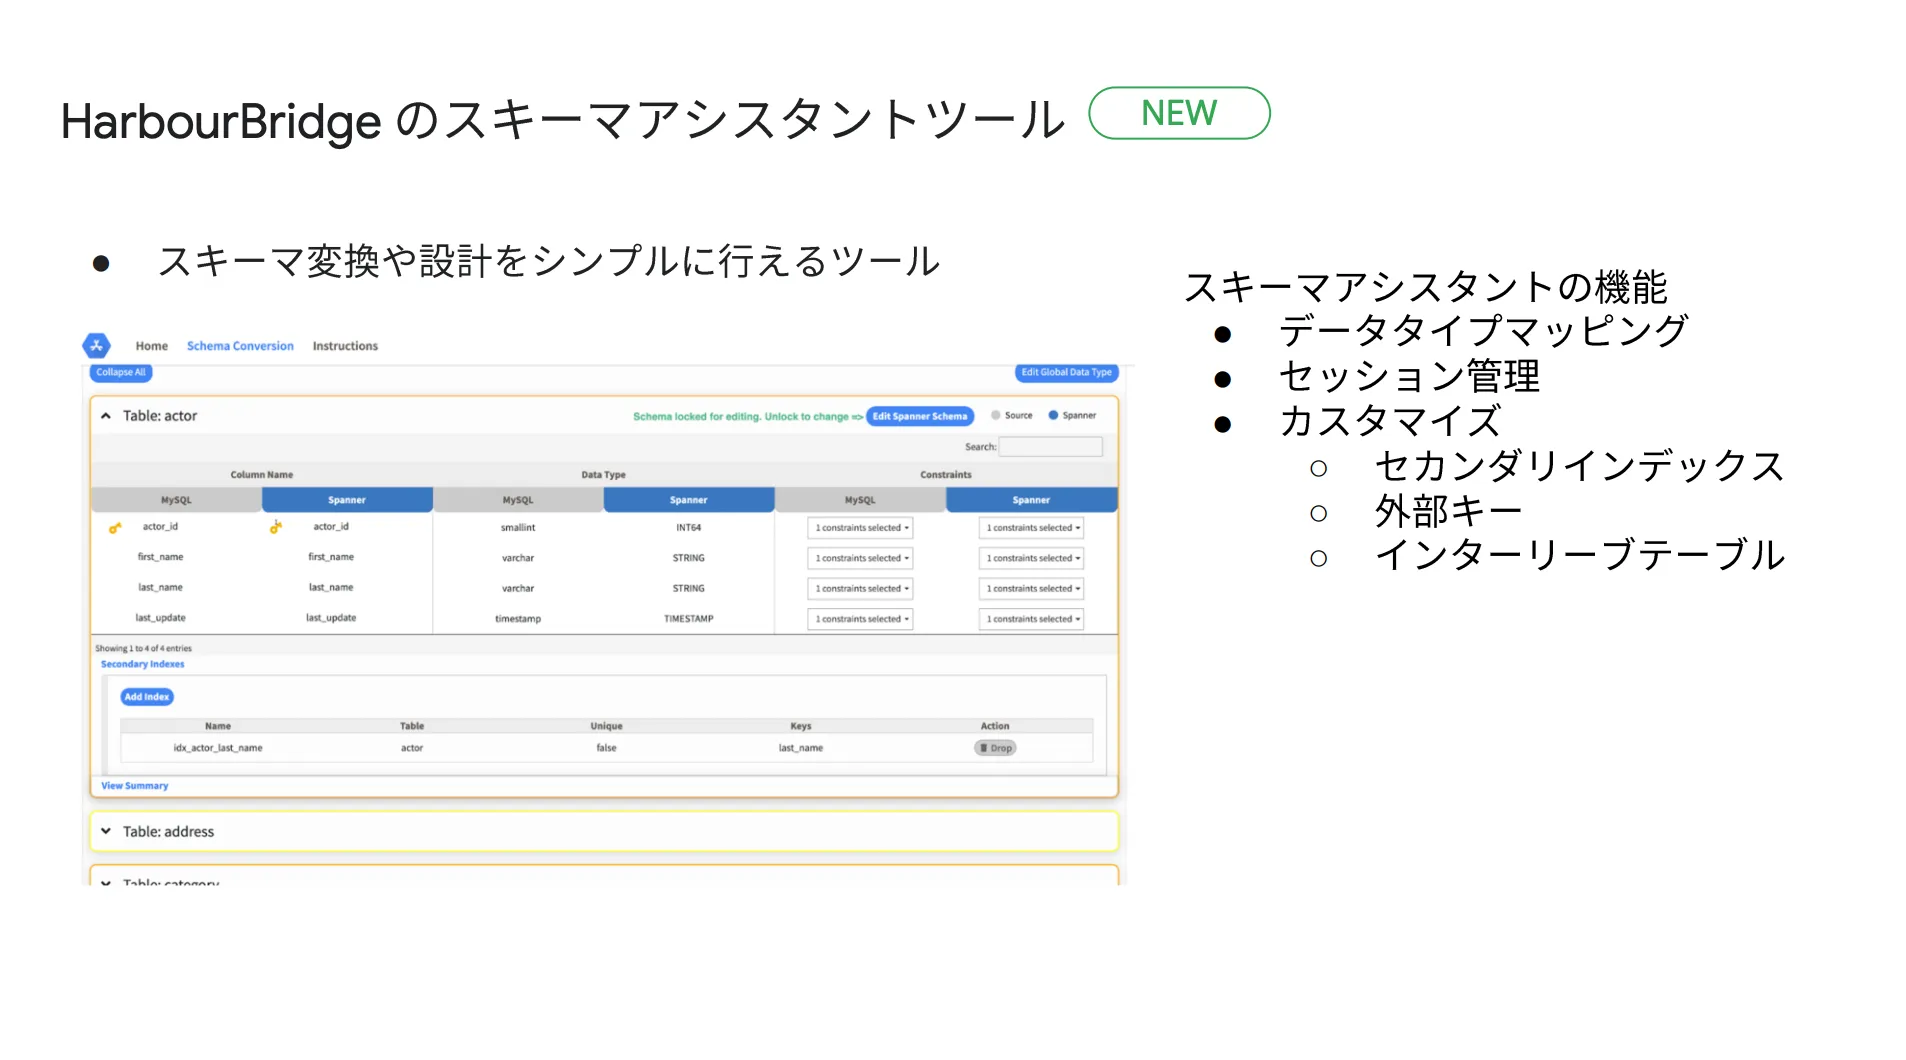
Task: Click the 'timestamp' MySQL data type cell
Action: [518, 619]
